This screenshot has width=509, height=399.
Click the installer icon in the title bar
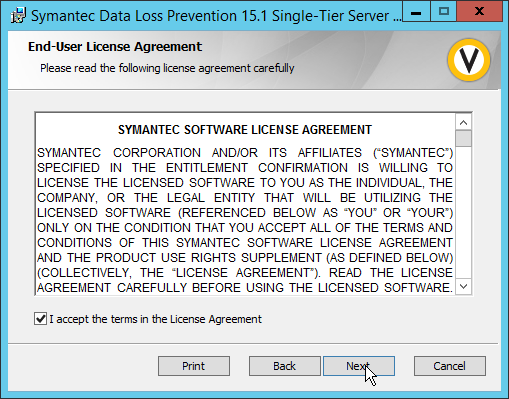coord(18,16)
